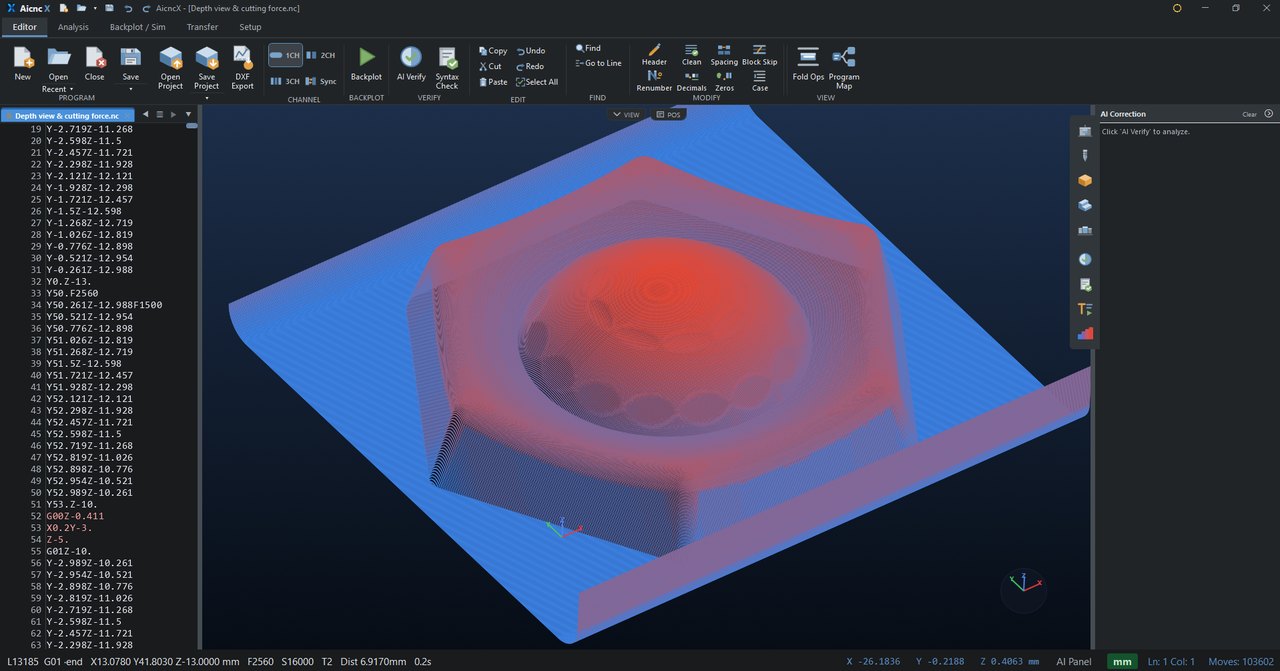Start the Backplot simulation
Viewport: 1280px width, 671px height.
pos(366,63)
